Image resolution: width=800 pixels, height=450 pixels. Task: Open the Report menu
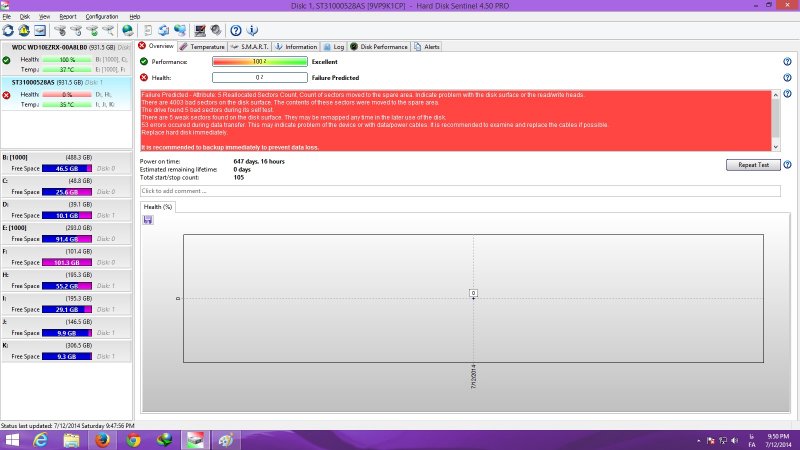(x=67, y=17)
